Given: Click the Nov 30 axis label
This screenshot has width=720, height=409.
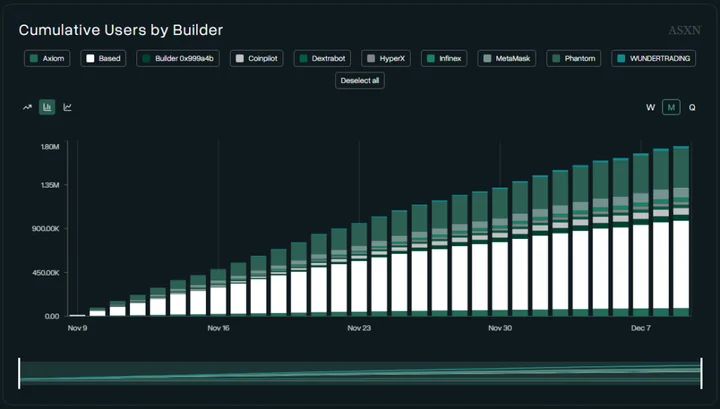Looking at the screenshot, I should point(500,328).
